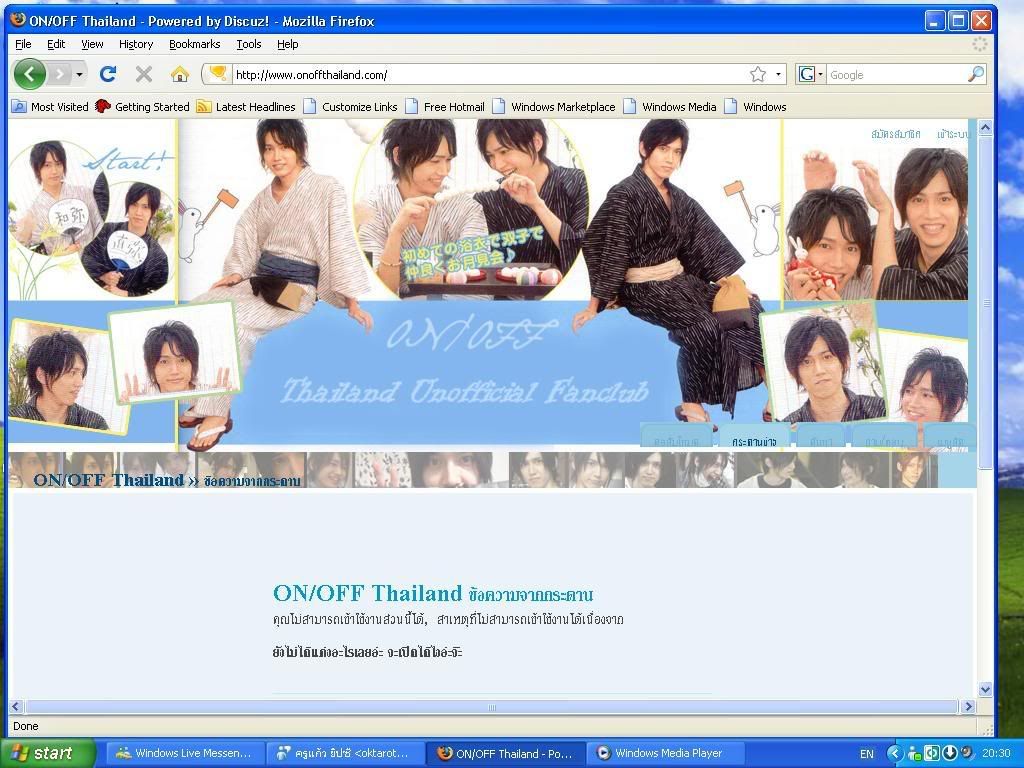Click the webcam tray icon
Image resolution: width=1024 pixels, height=768 pixels.
[966, 752]
